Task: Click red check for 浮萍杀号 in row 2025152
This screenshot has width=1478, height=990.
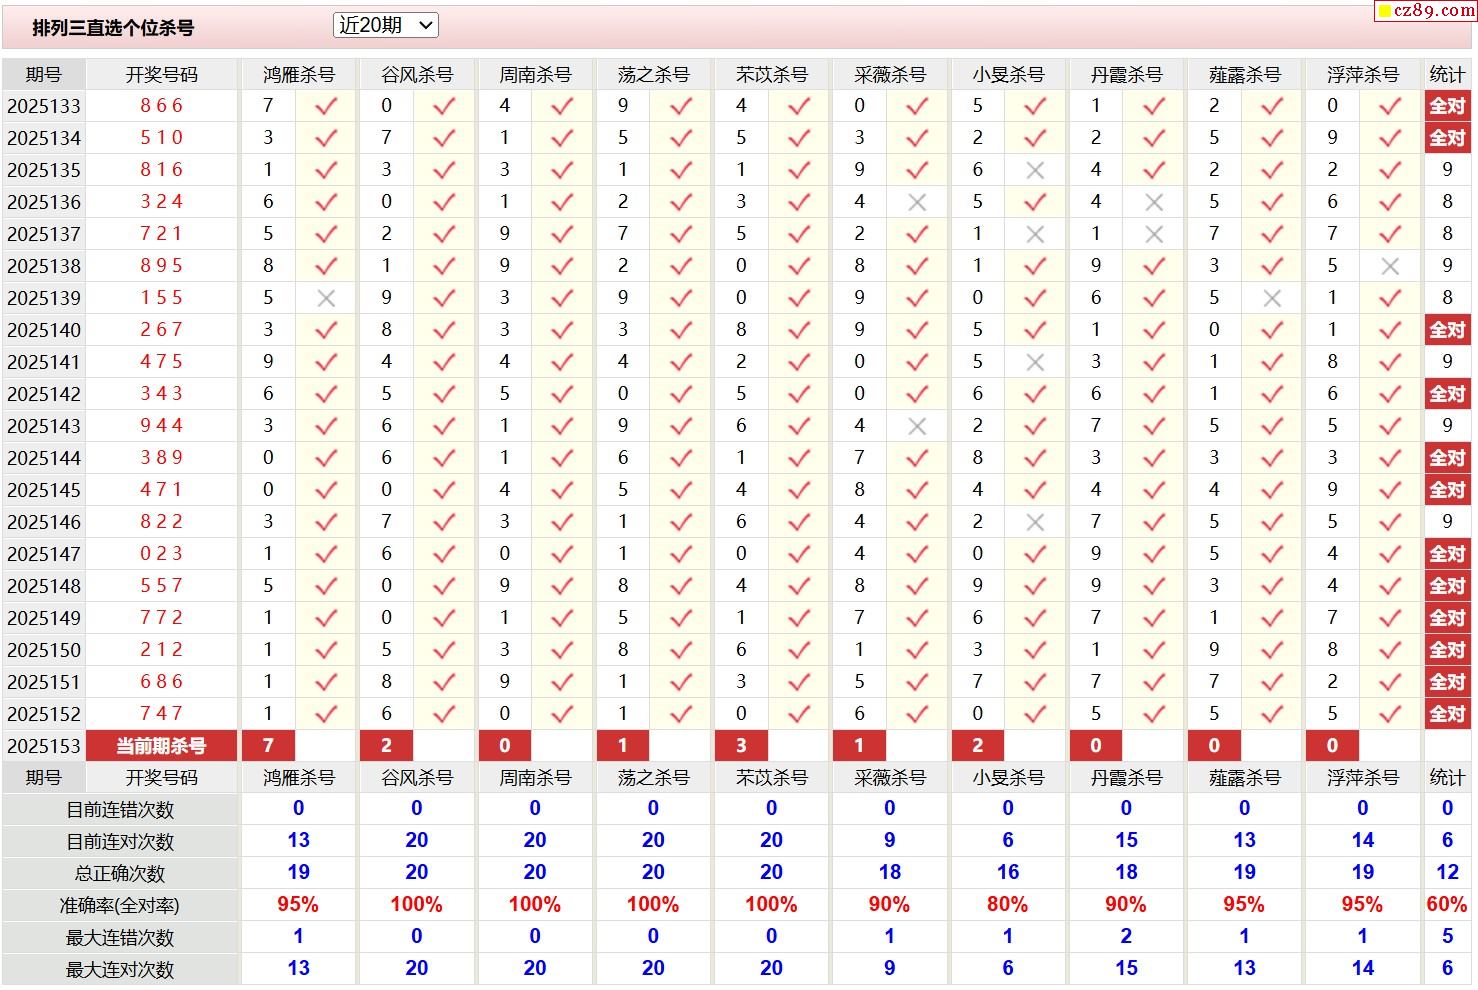Action: coord(1390,714)
